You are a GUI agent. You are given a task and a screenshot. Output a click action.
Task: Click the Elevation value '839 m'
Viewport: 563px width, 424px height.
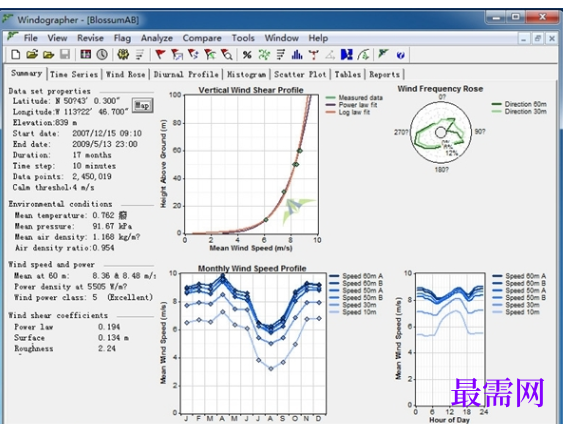pos(66,122)
